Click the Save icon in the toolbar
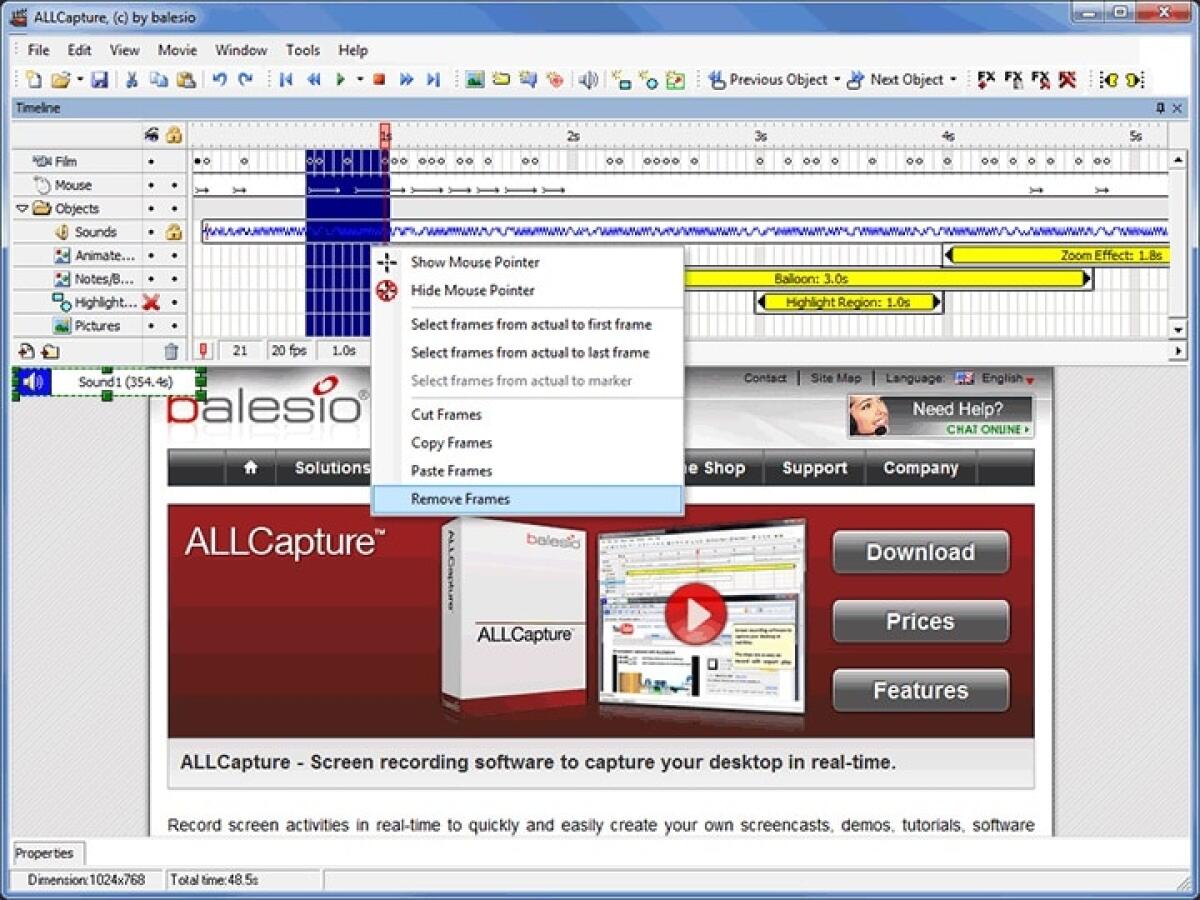1200x900 pixels. pos(101,79)
